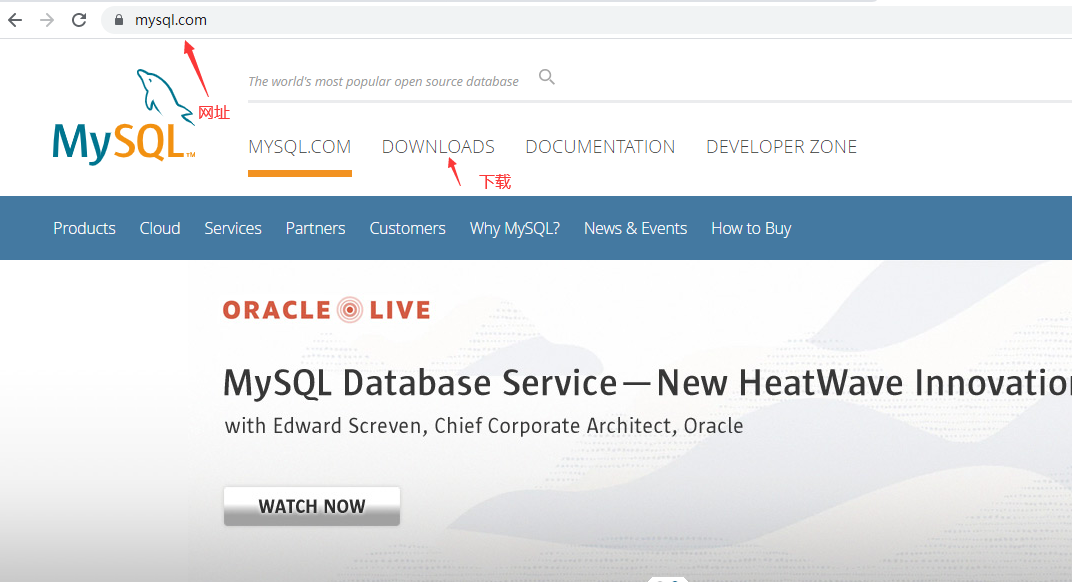Click the browser forward arrow
1072x582 pixels.
point(46,20)
